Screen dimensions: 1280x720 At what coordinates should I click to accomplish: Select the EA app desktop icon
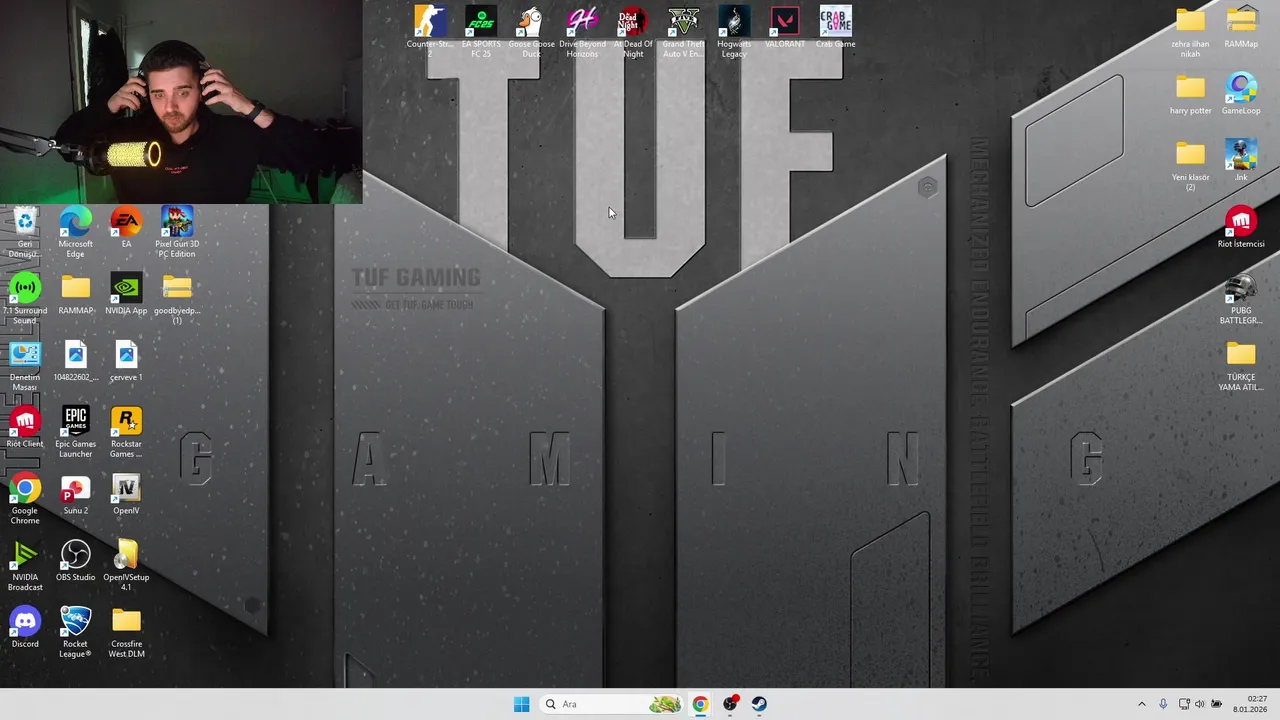[126, 221]
